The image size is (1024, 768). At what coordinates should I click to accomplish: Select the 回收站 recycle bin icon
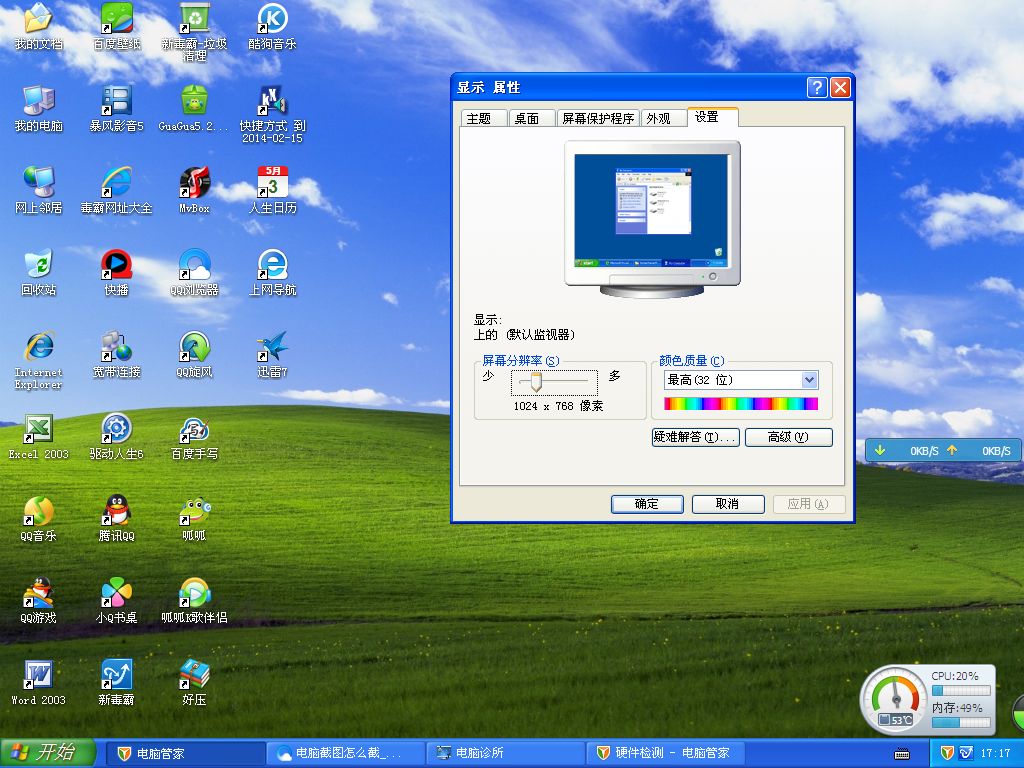click(x=39, y=272)
